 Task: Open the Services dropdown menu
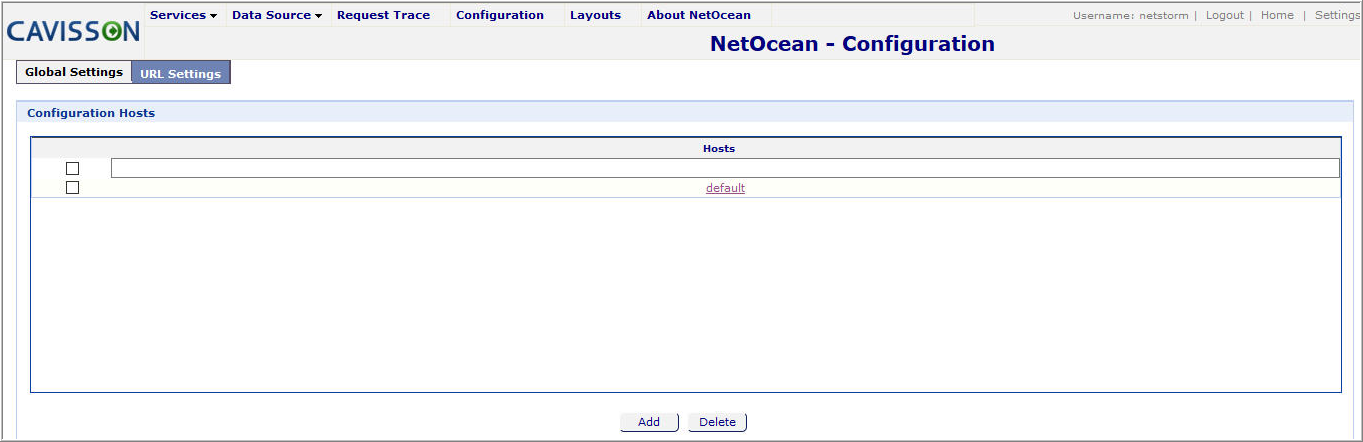(x=184, y=15)
